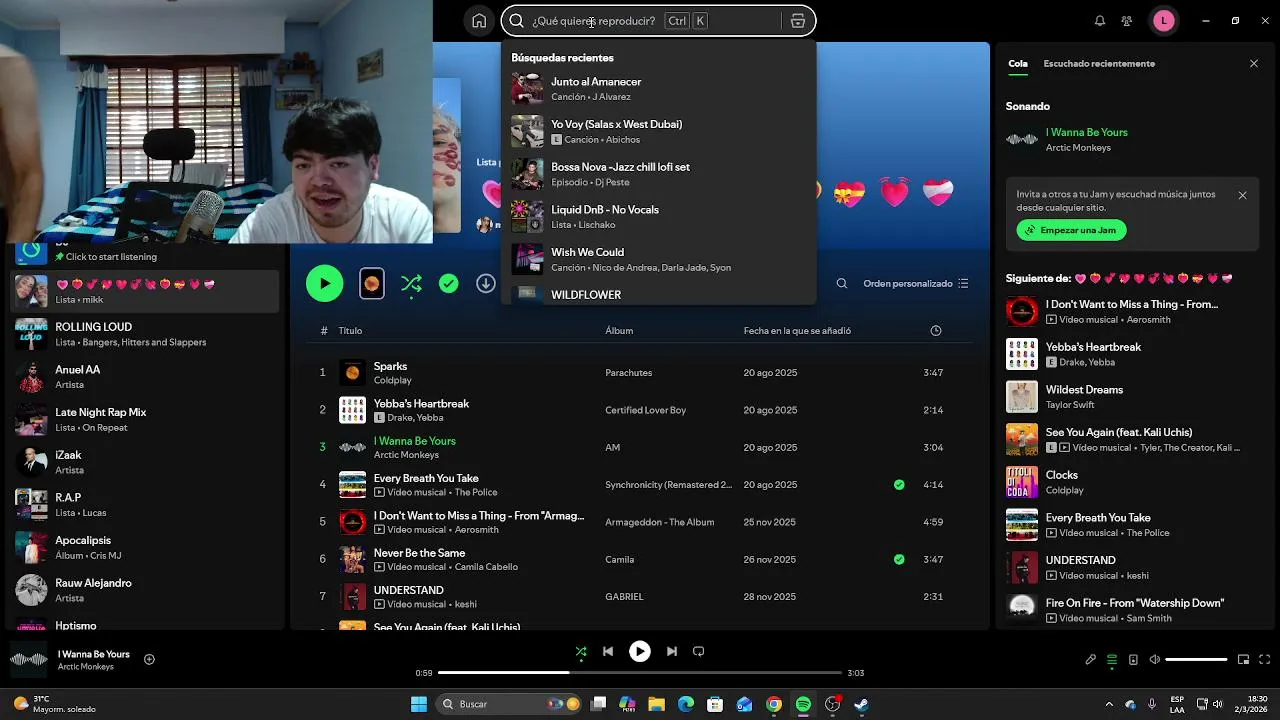Select track Sparks by Coldplay

pyautogui.click(x=640, y=373)
